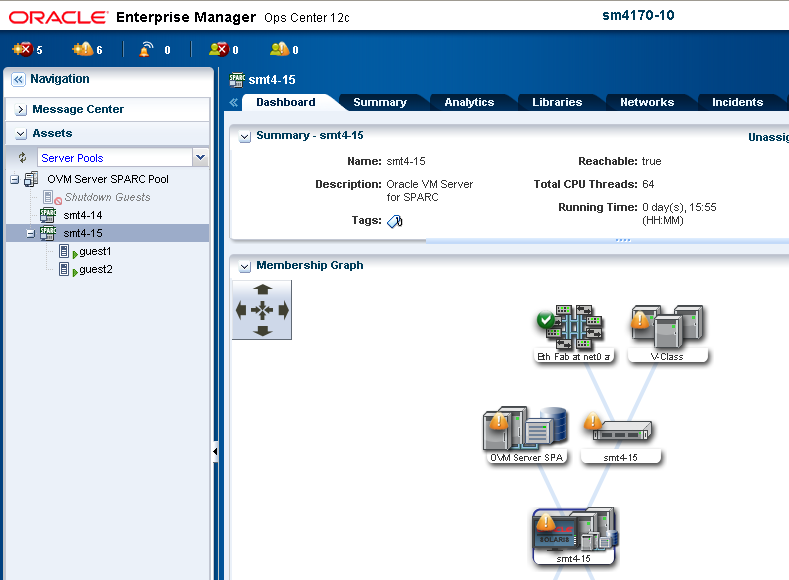The height and width of the screenshot is (580, 789).
Task: Collapse the smt4-15 tree node
Action: 31,233
